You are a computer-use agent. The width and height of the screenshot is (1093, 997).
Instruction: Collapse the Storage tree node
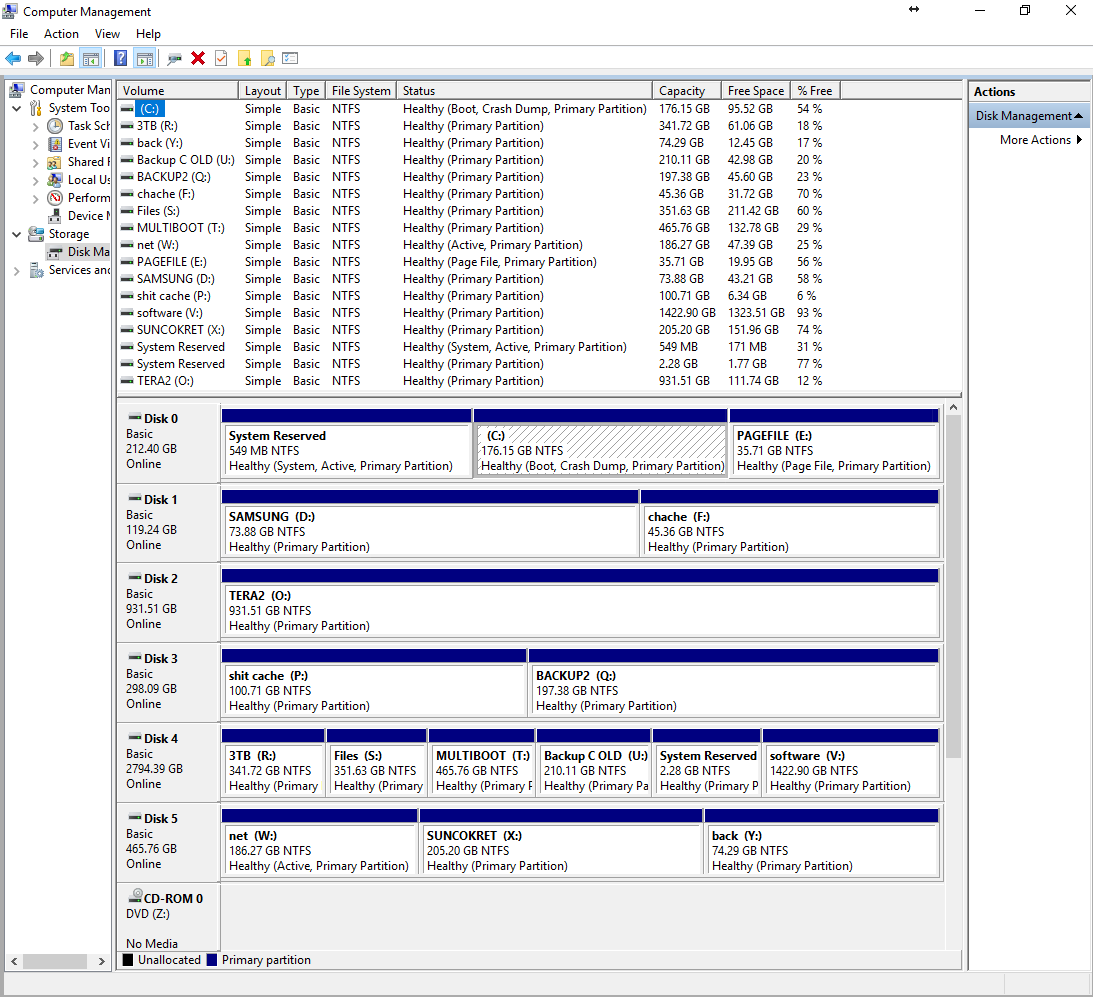click(17, 234)
